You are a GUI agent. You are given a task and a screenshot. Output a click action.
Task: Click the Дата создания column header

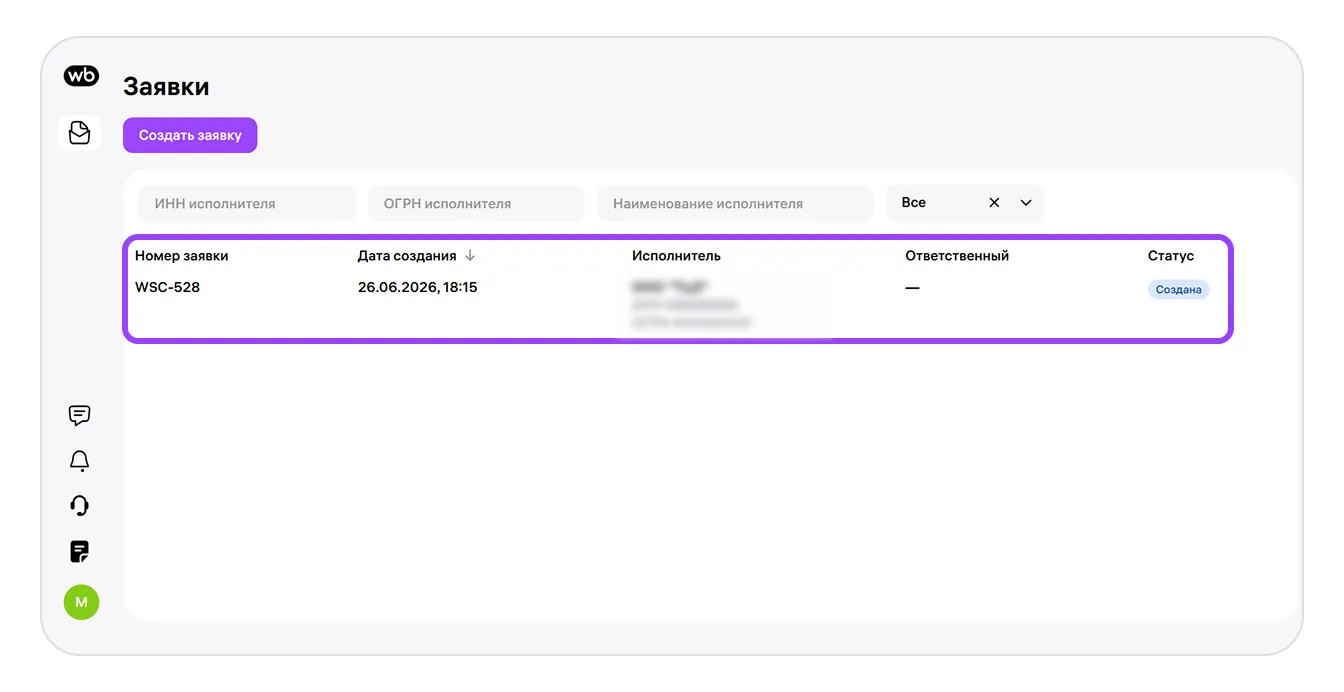[407, 256]
